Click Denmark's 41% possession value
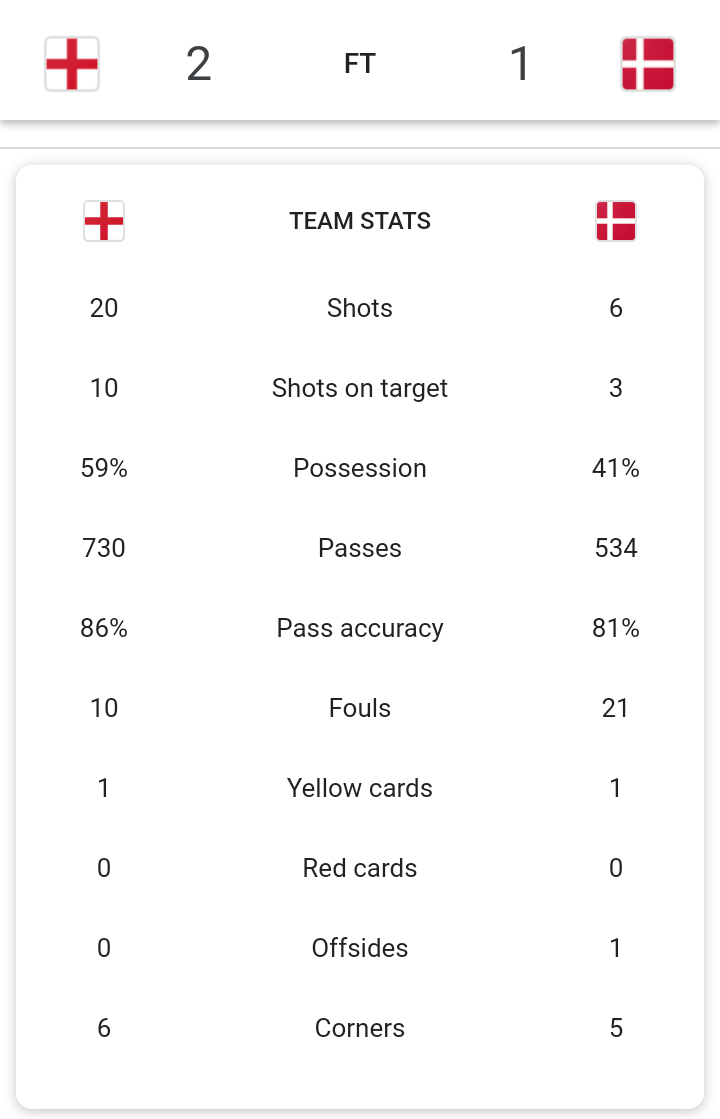This screenshot has width=720, height=1119. coord(616,468)
